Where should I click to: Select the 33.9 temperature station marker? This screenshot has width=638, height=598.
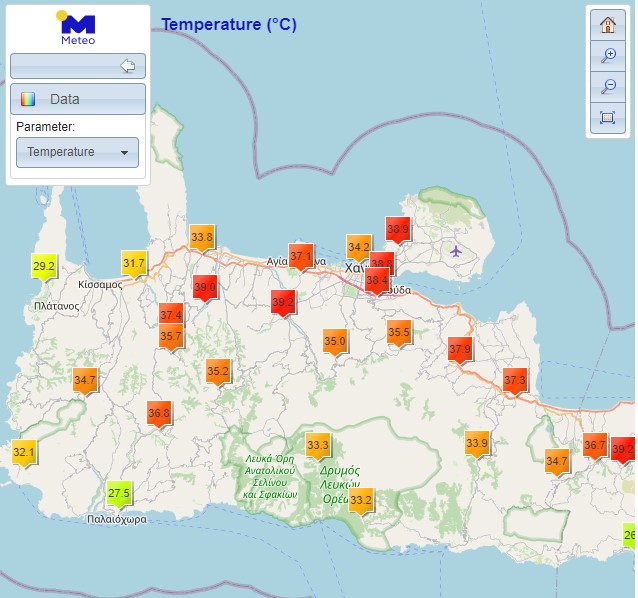477,444
